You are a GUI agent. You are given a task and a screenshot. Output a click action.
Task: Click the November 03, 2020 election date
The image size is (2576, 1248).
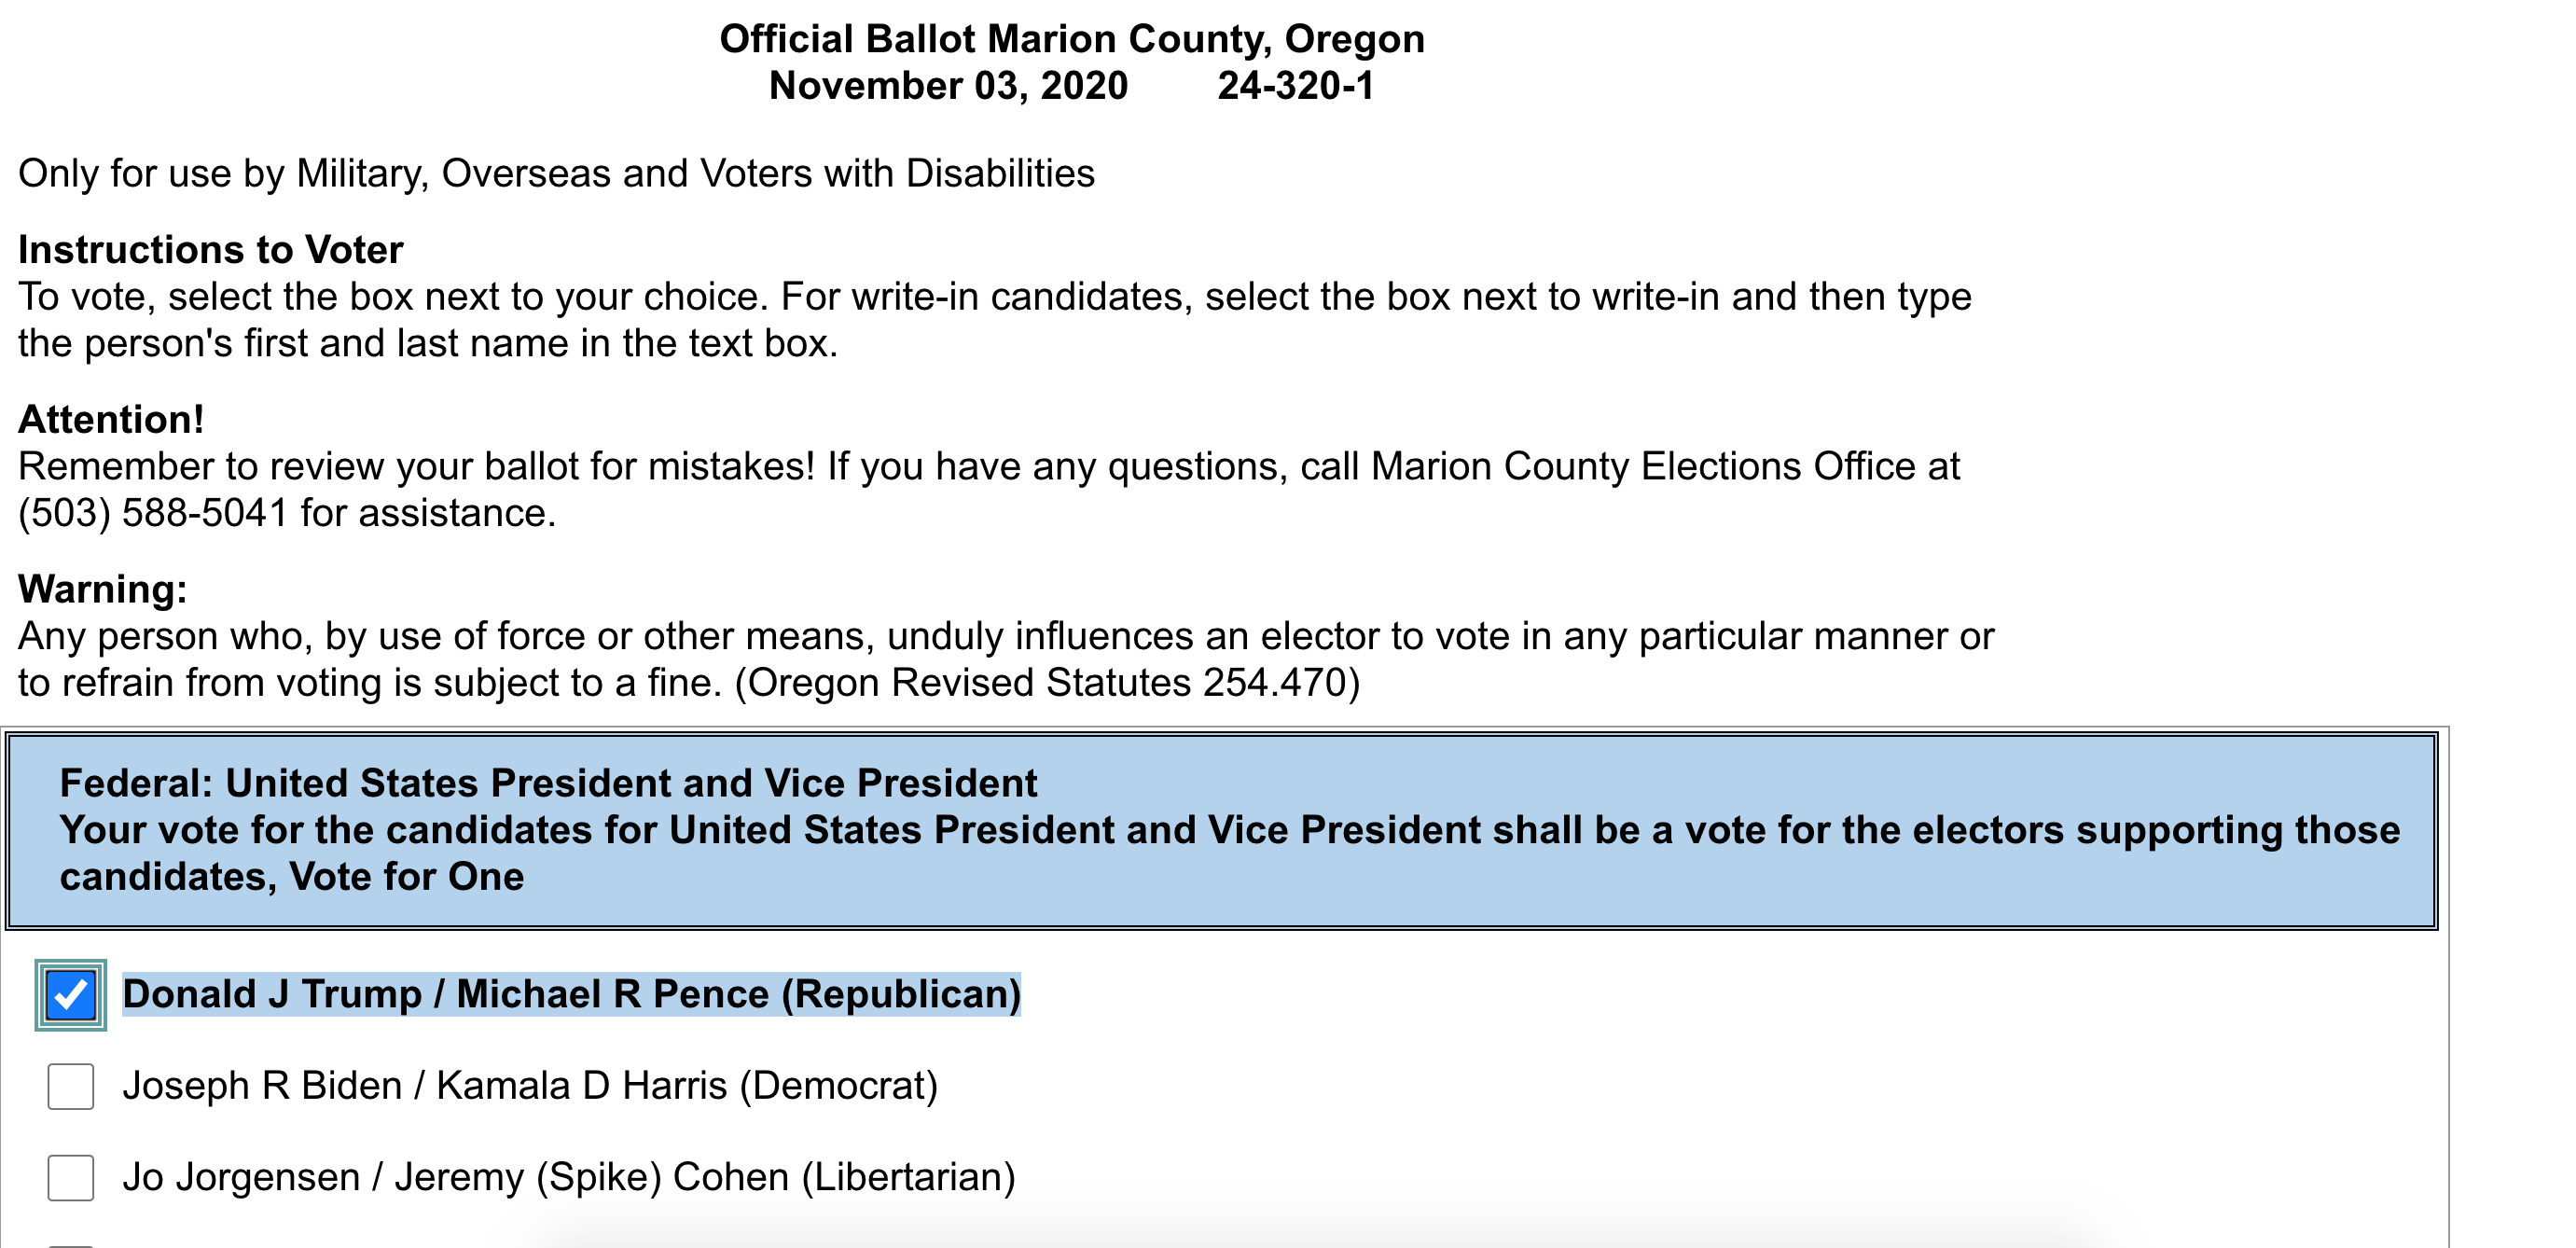point(948,86)
